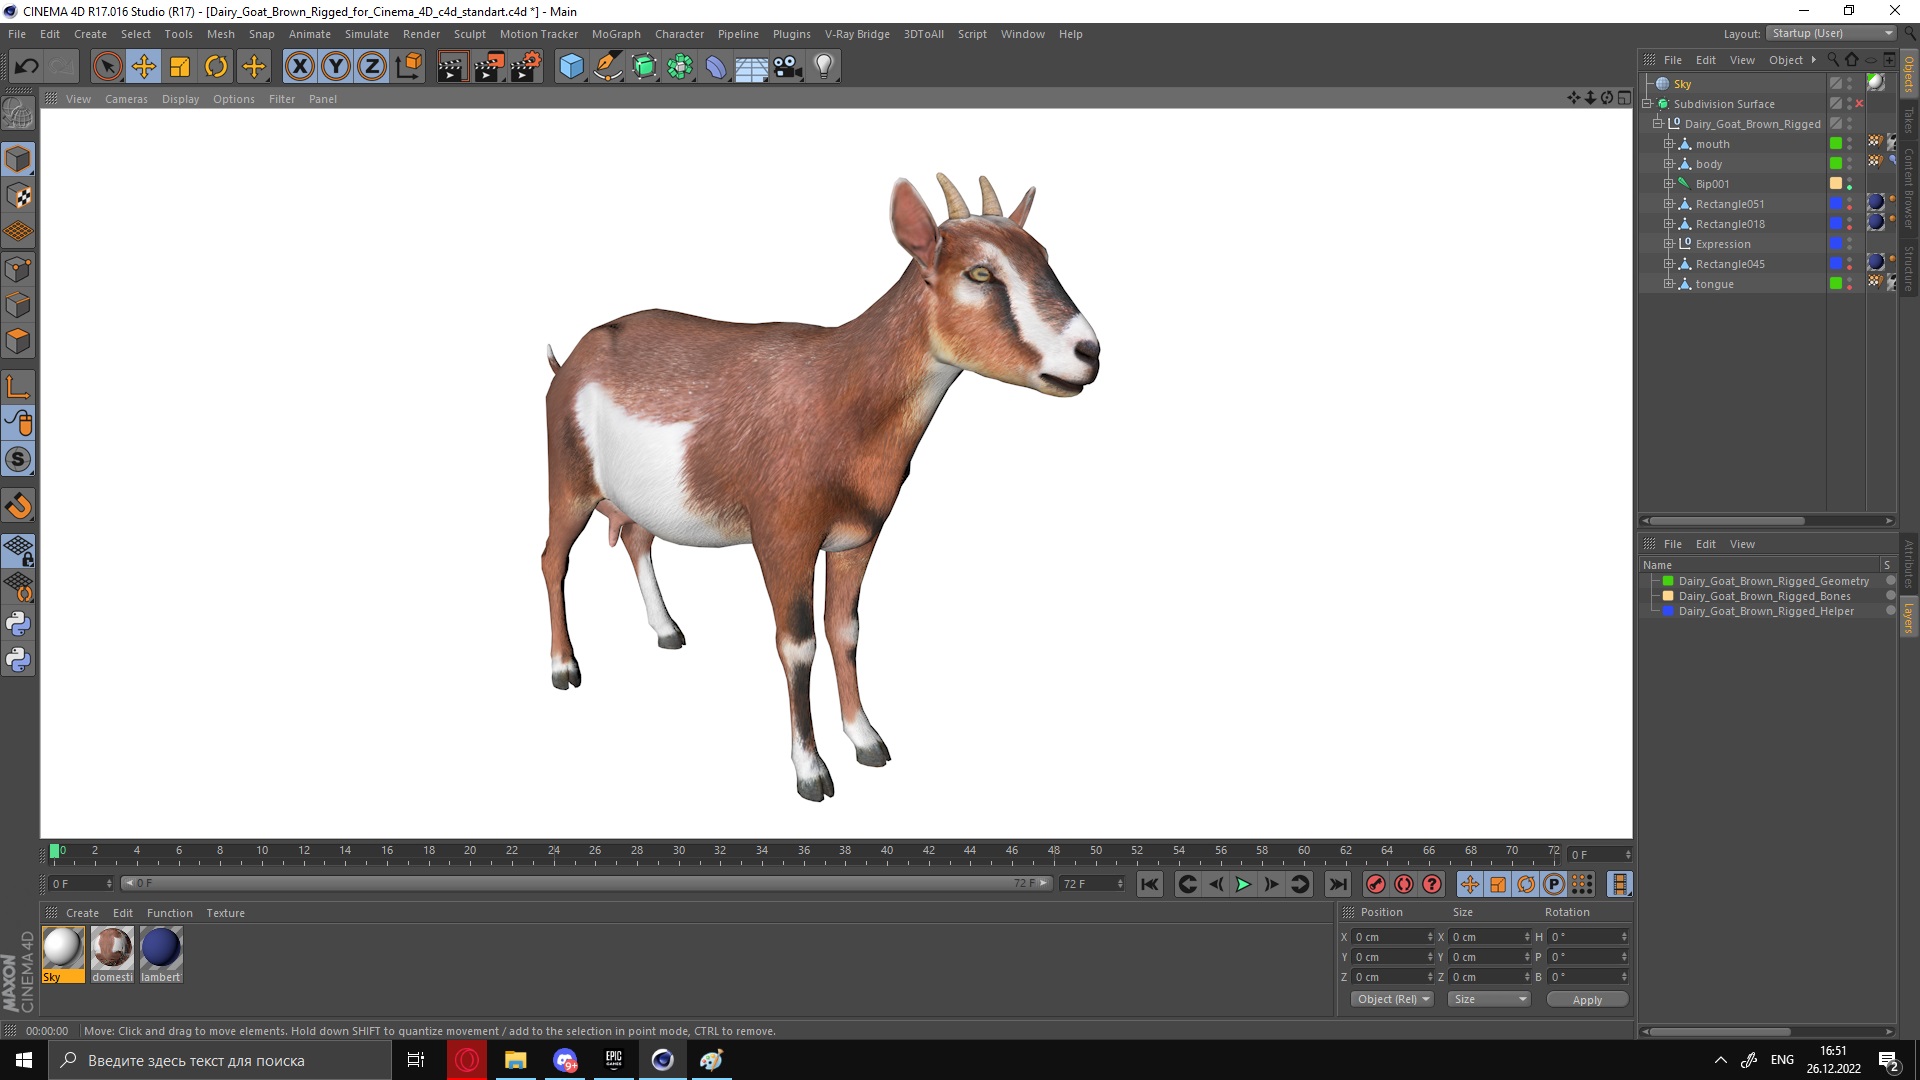Screen dimensions: 1920x1080
Task: Open the Windows Start menu
Action: coord(24,1060)
